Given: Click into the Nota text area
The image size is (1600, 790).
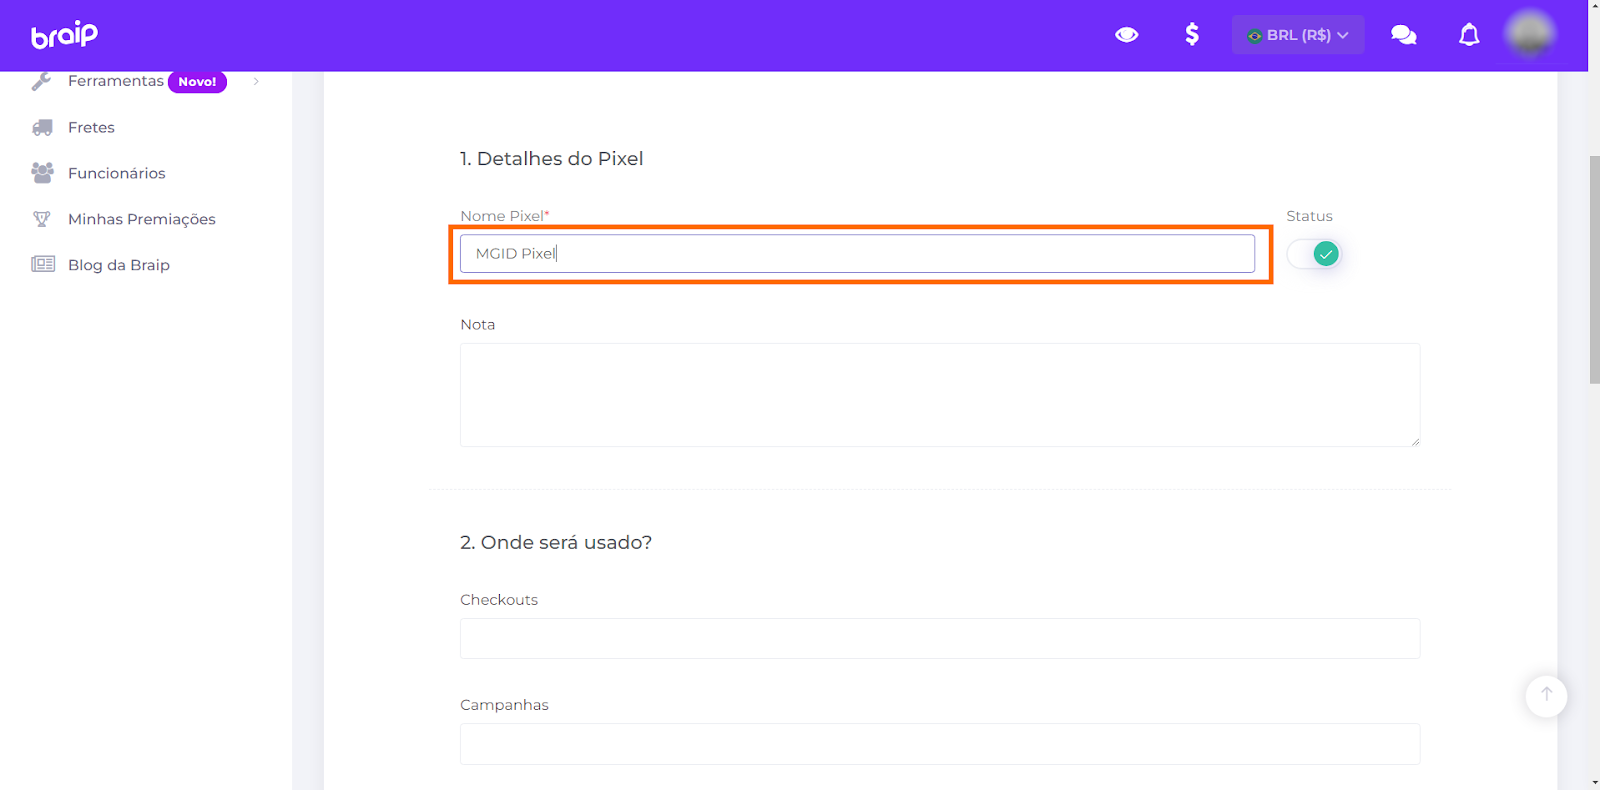Looking at the screenshot, I should point(939,394).
